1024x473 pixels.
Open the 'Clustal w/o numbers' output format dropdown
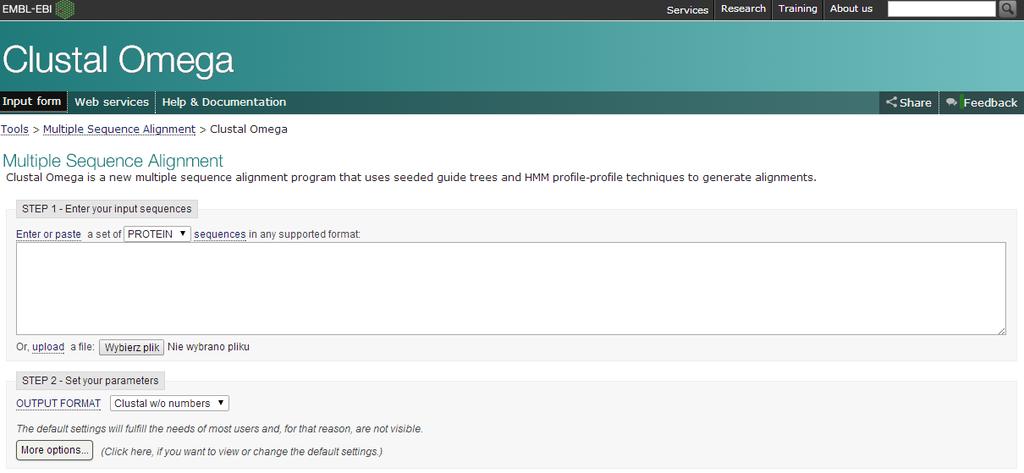click(x=170, y=403)
